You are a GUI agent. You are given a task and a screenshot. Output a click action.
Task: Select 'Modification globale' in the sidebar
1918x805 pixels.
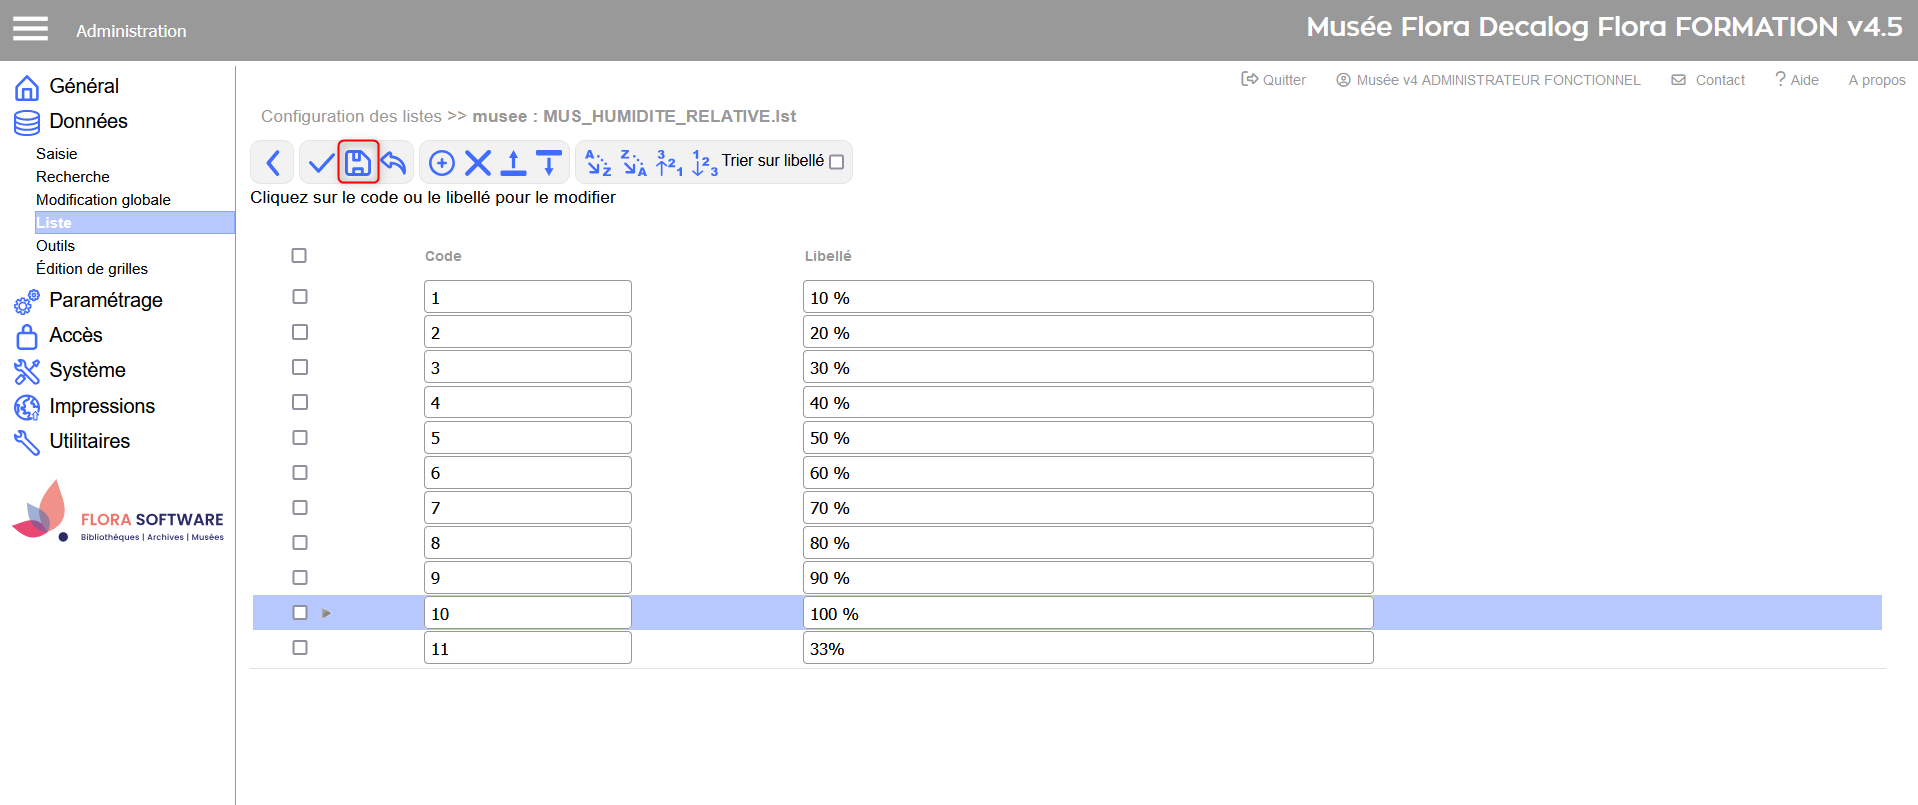(103, 200)
